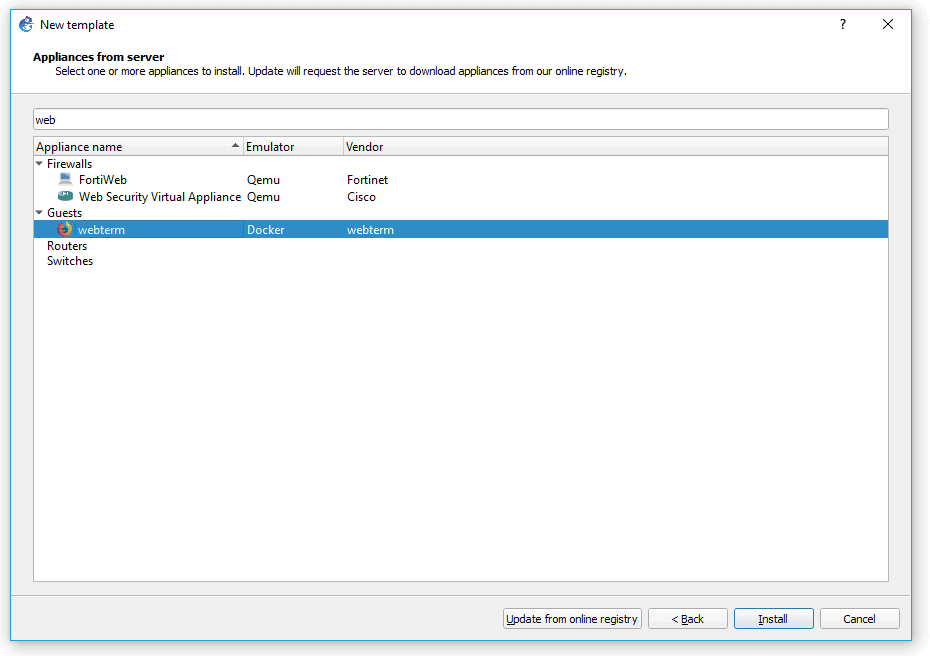930x656 pixels.
Task: Collapse the Firewalls category
Action: coord(39,163)
